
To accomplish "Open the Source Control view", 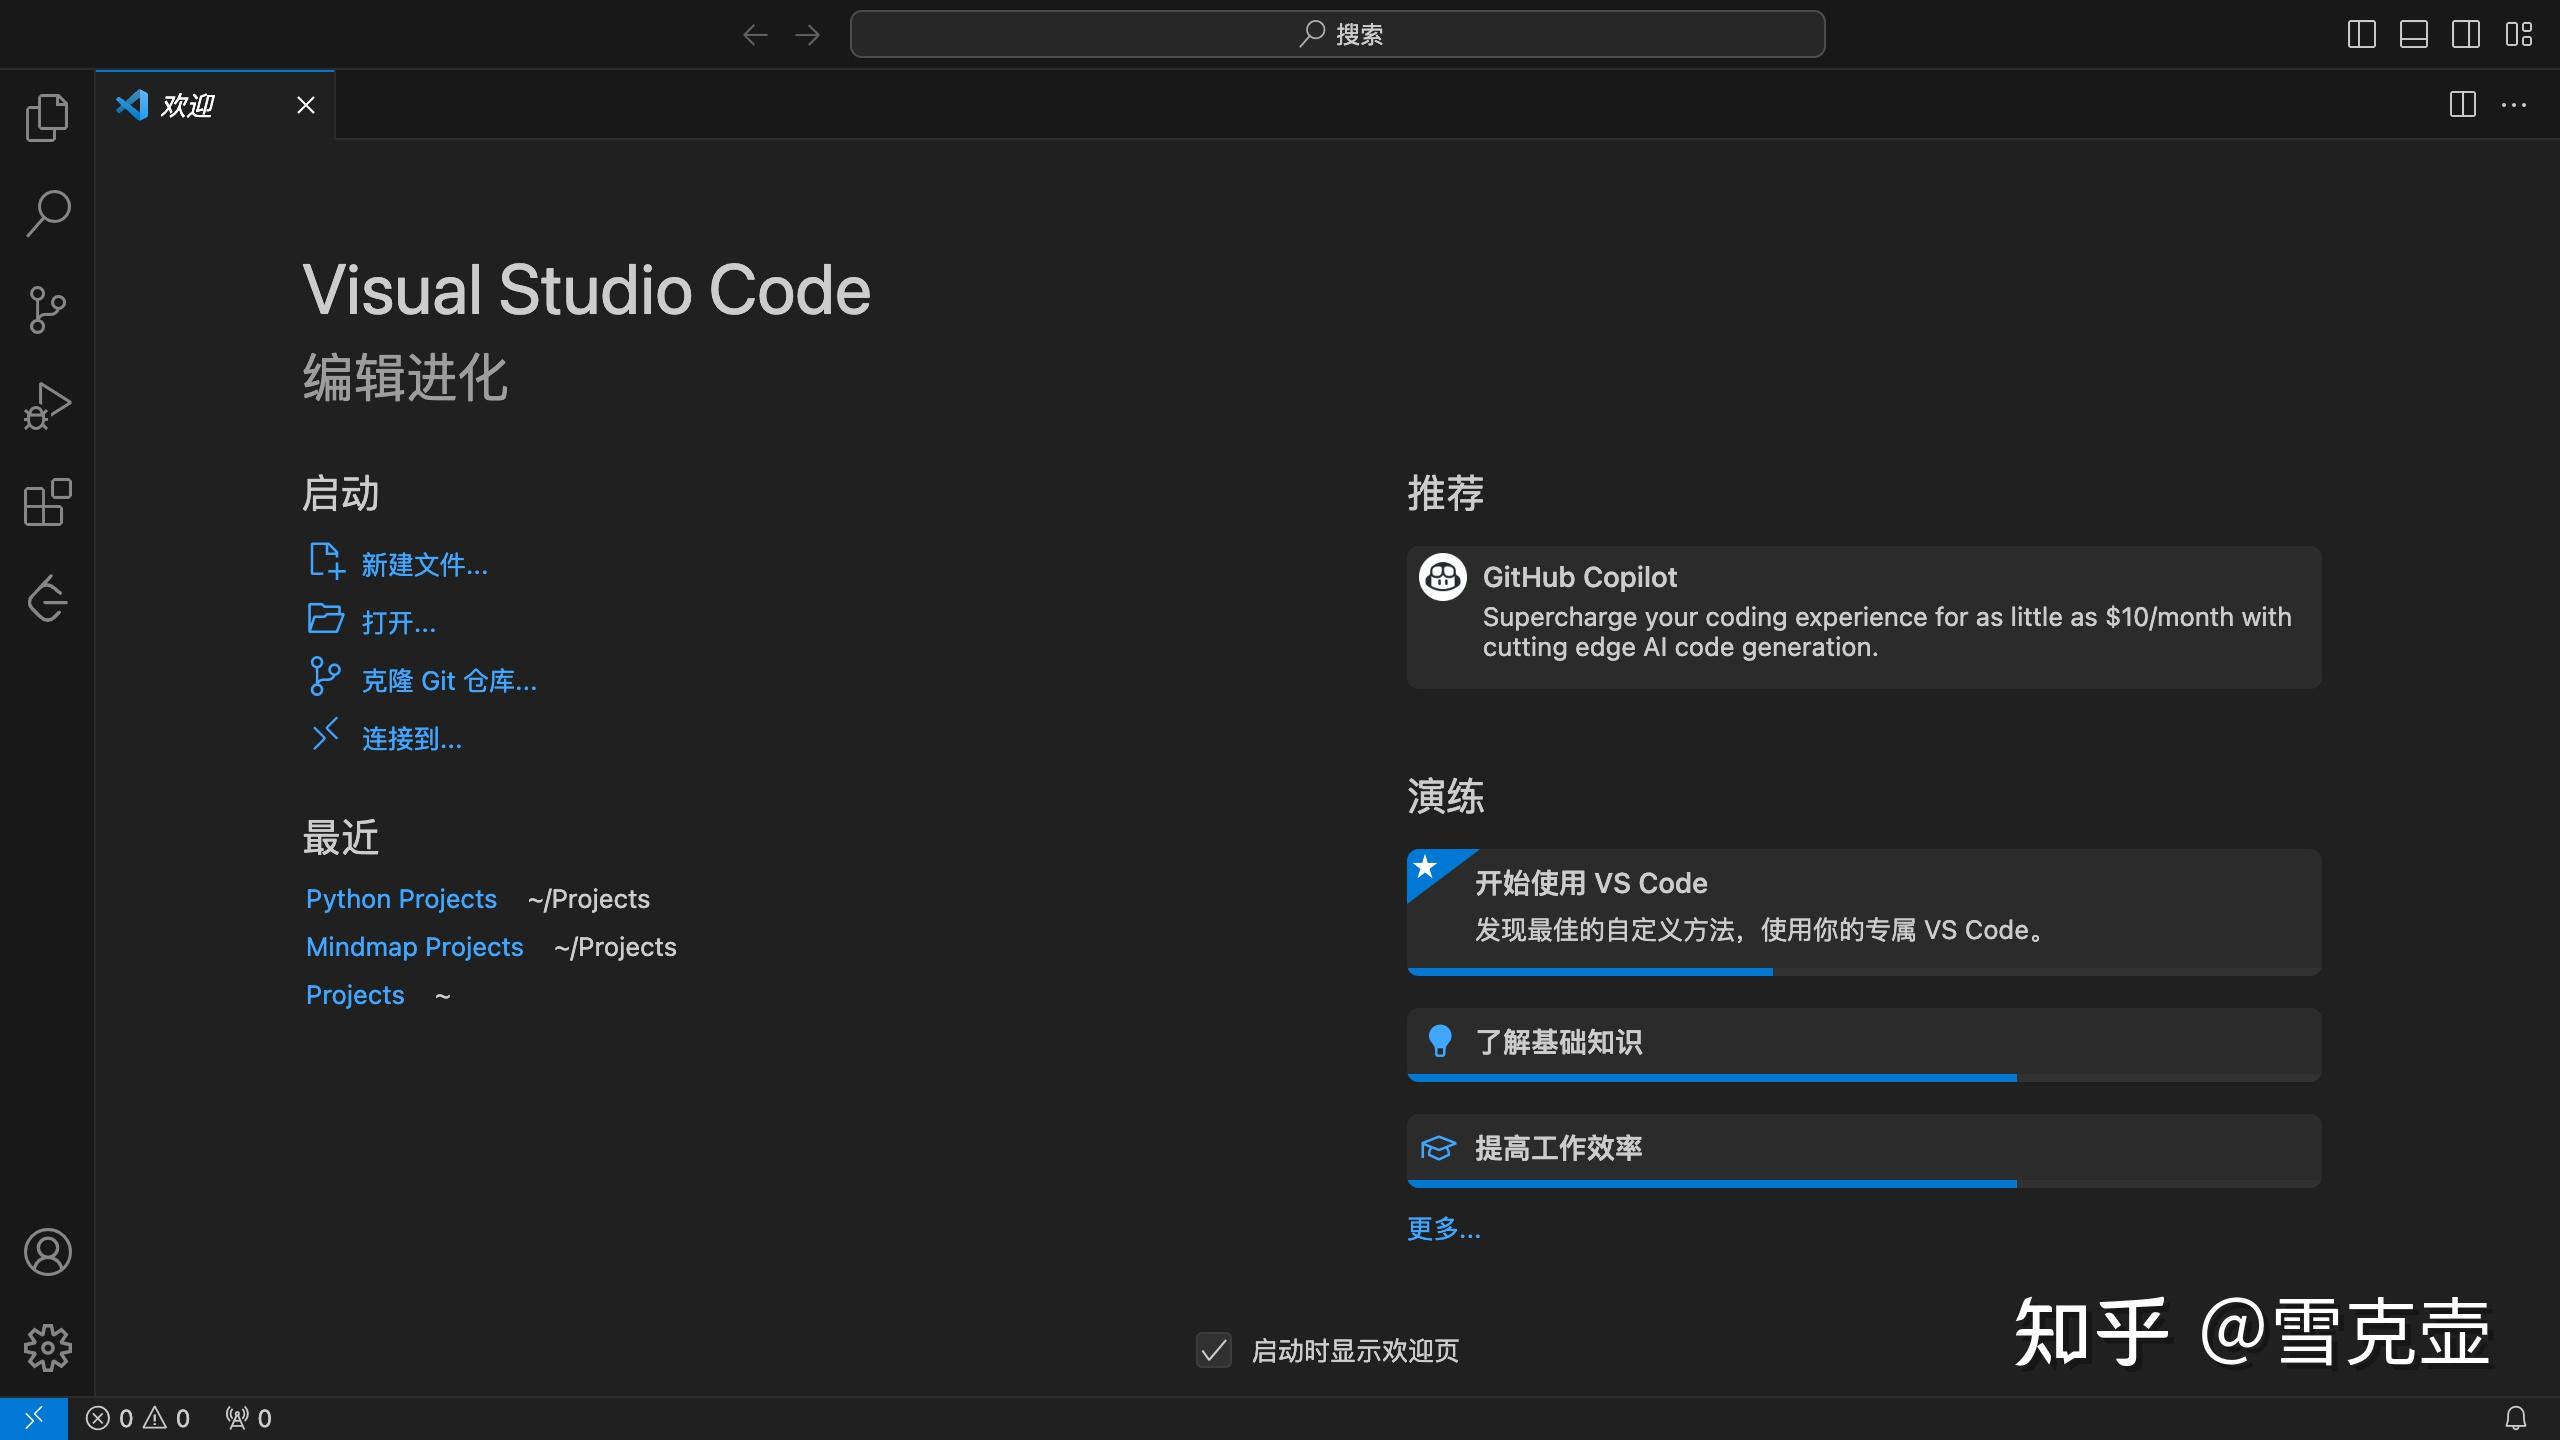I will click(47, 309).
